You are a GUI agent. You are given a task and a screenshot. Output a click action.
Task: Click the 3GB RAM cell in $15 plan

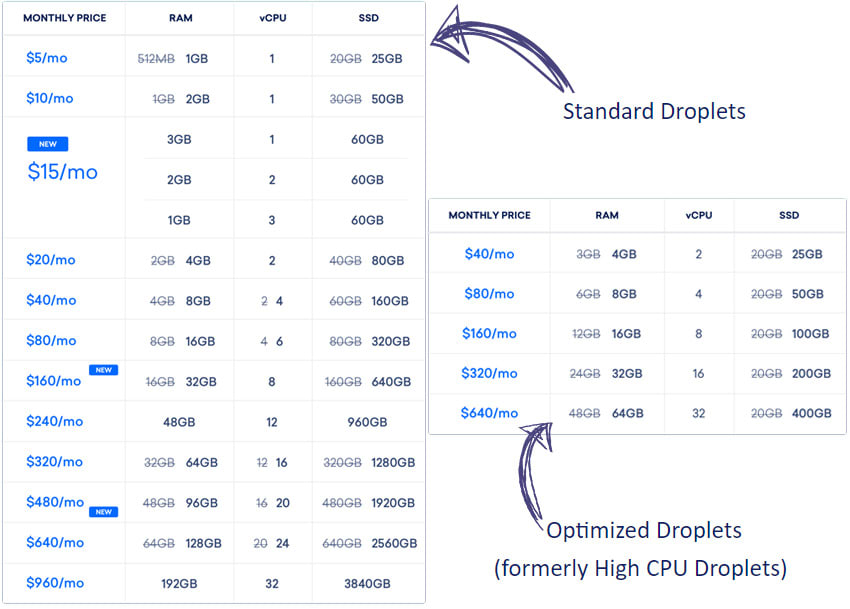179,139
